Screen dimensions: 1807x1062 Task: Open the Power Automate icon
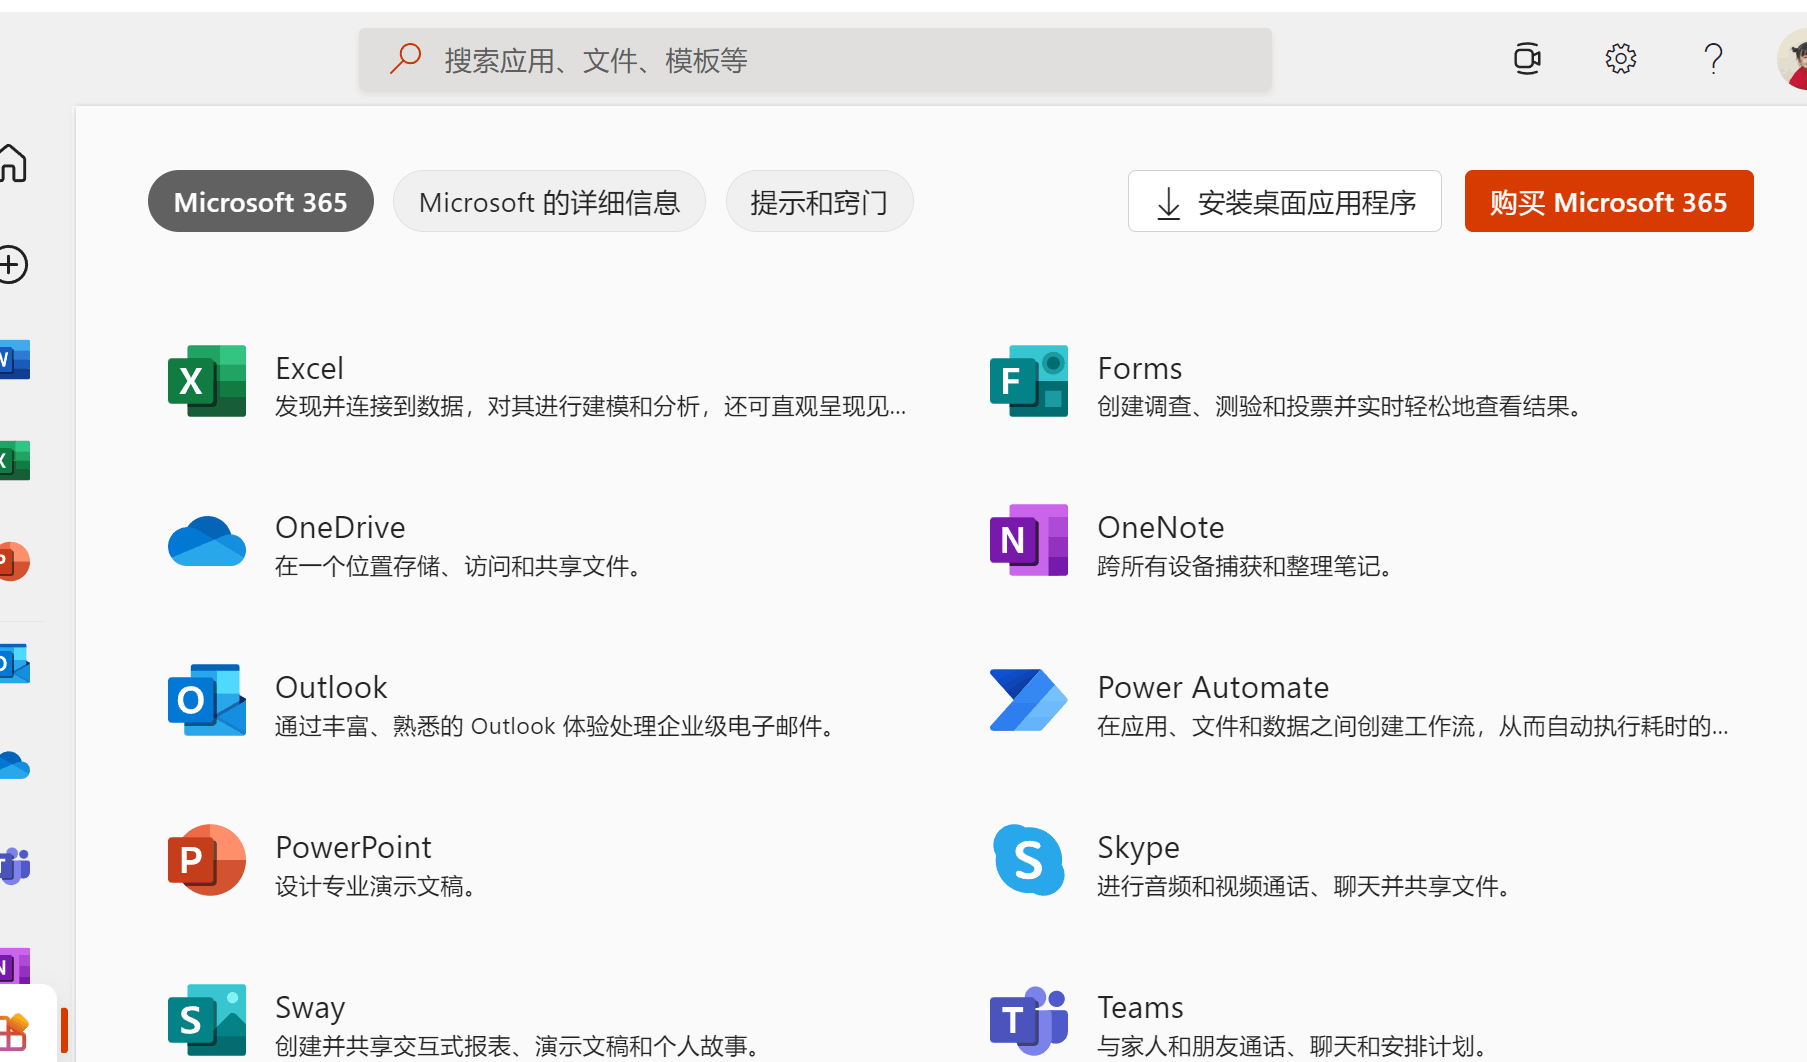[1029, 700]
